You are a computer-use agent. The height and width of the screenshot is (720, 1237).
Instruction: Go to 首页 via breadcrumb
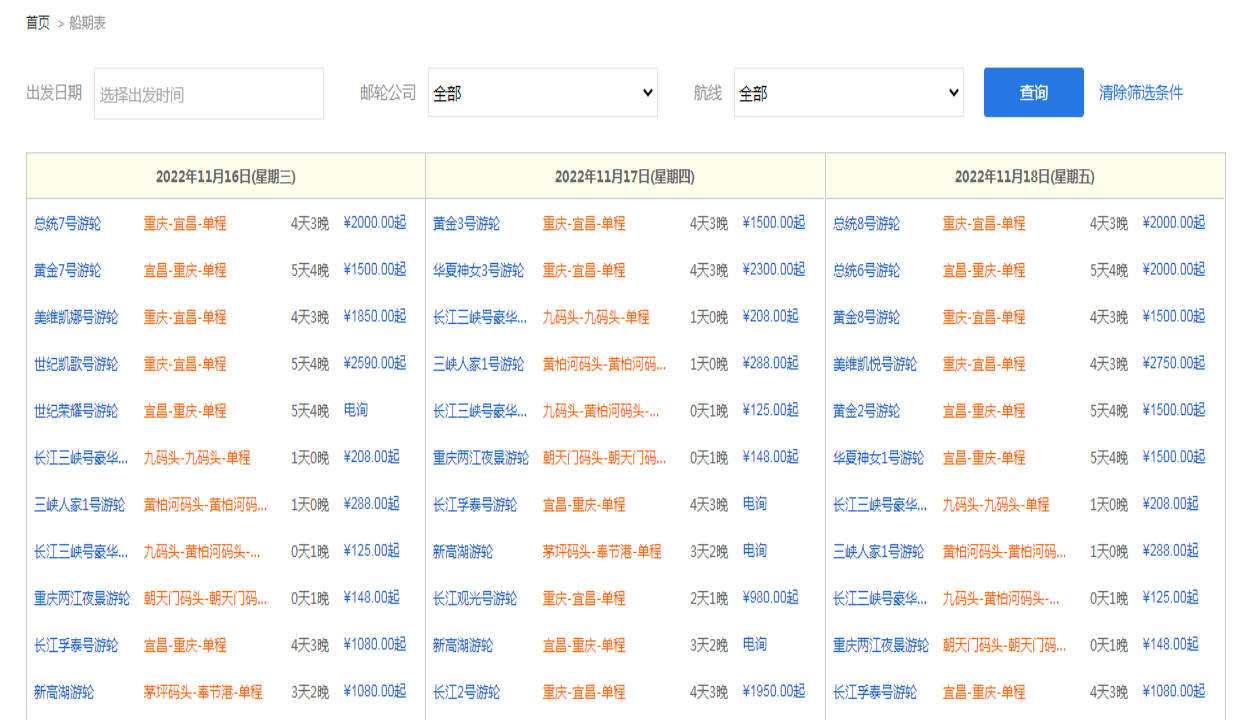[x=38, y=23]
